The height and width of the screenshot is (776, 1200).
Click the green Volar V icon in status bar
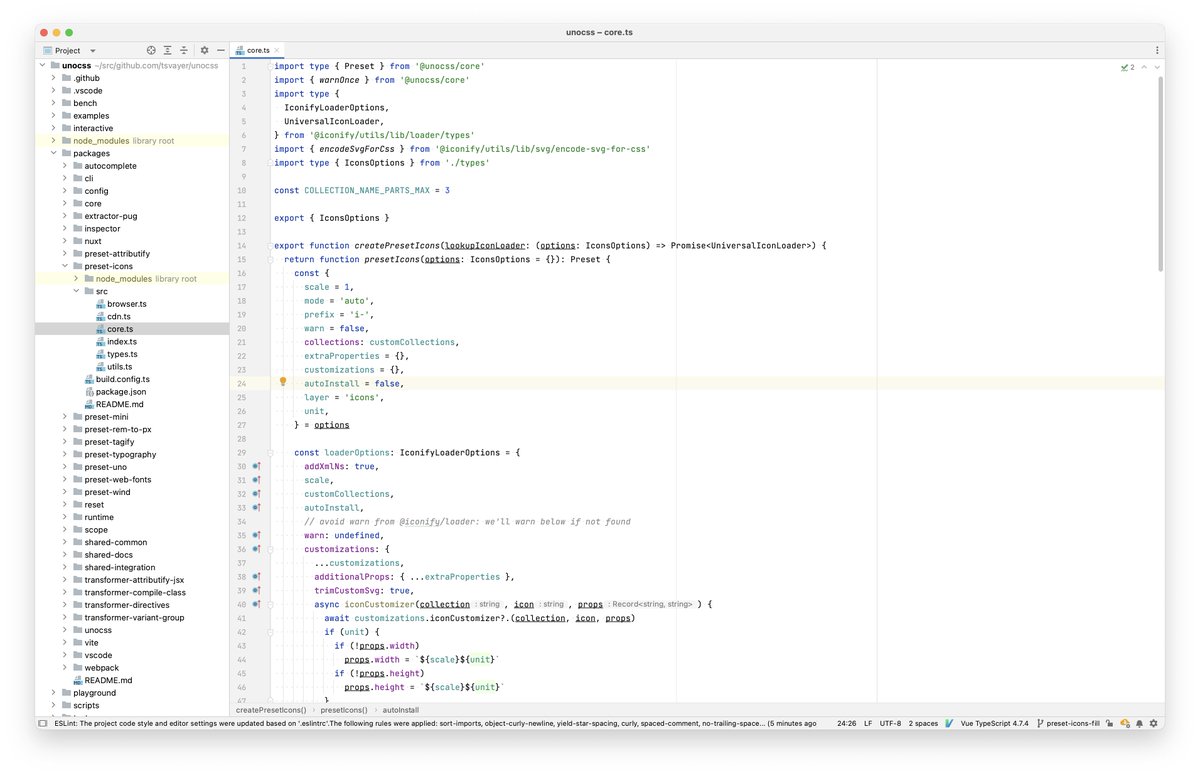pos(947,723)
